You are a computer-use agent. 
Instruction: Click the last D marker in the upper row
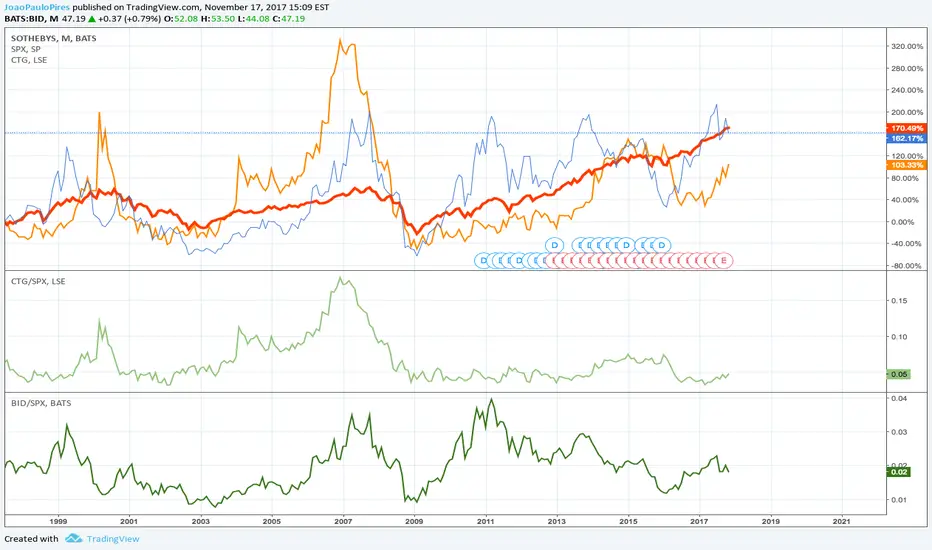pyautogui.click(x=662, y=245)
